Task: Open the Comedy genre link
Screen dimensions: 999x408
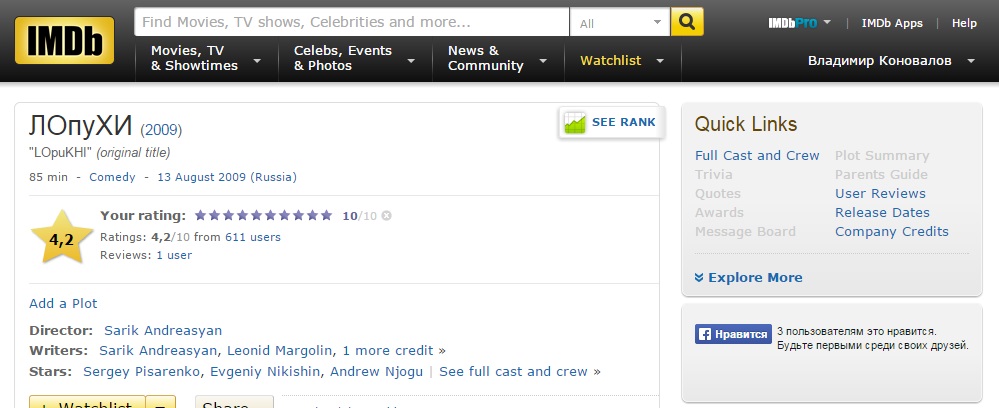Action: click(112, 177)
